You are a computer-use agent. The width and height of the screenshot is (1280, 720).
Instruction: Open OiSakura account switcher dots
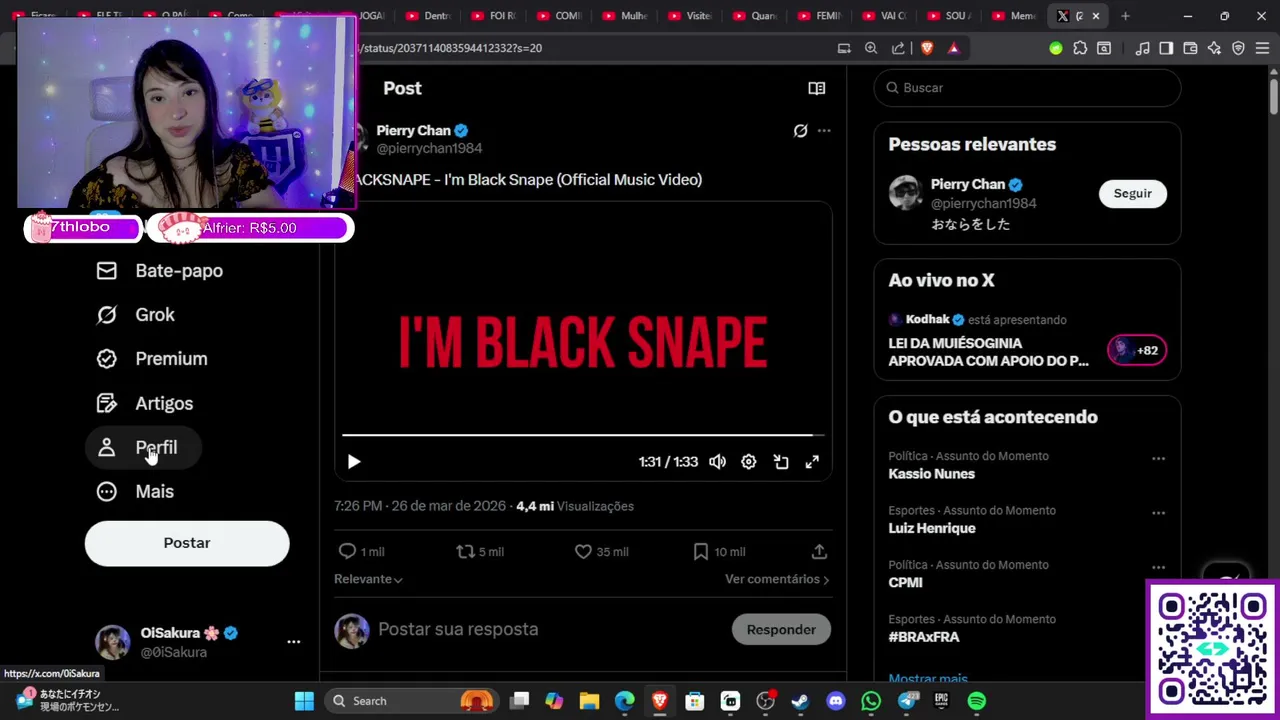[293, 642]
